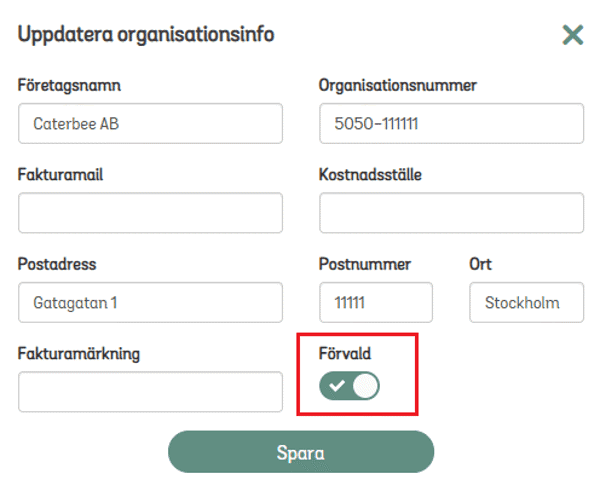The width and height of the screenshot is (600, 491).
Task: Click the Företagsnamn field containing Caterbee AB
Action: tap(150, 124)
